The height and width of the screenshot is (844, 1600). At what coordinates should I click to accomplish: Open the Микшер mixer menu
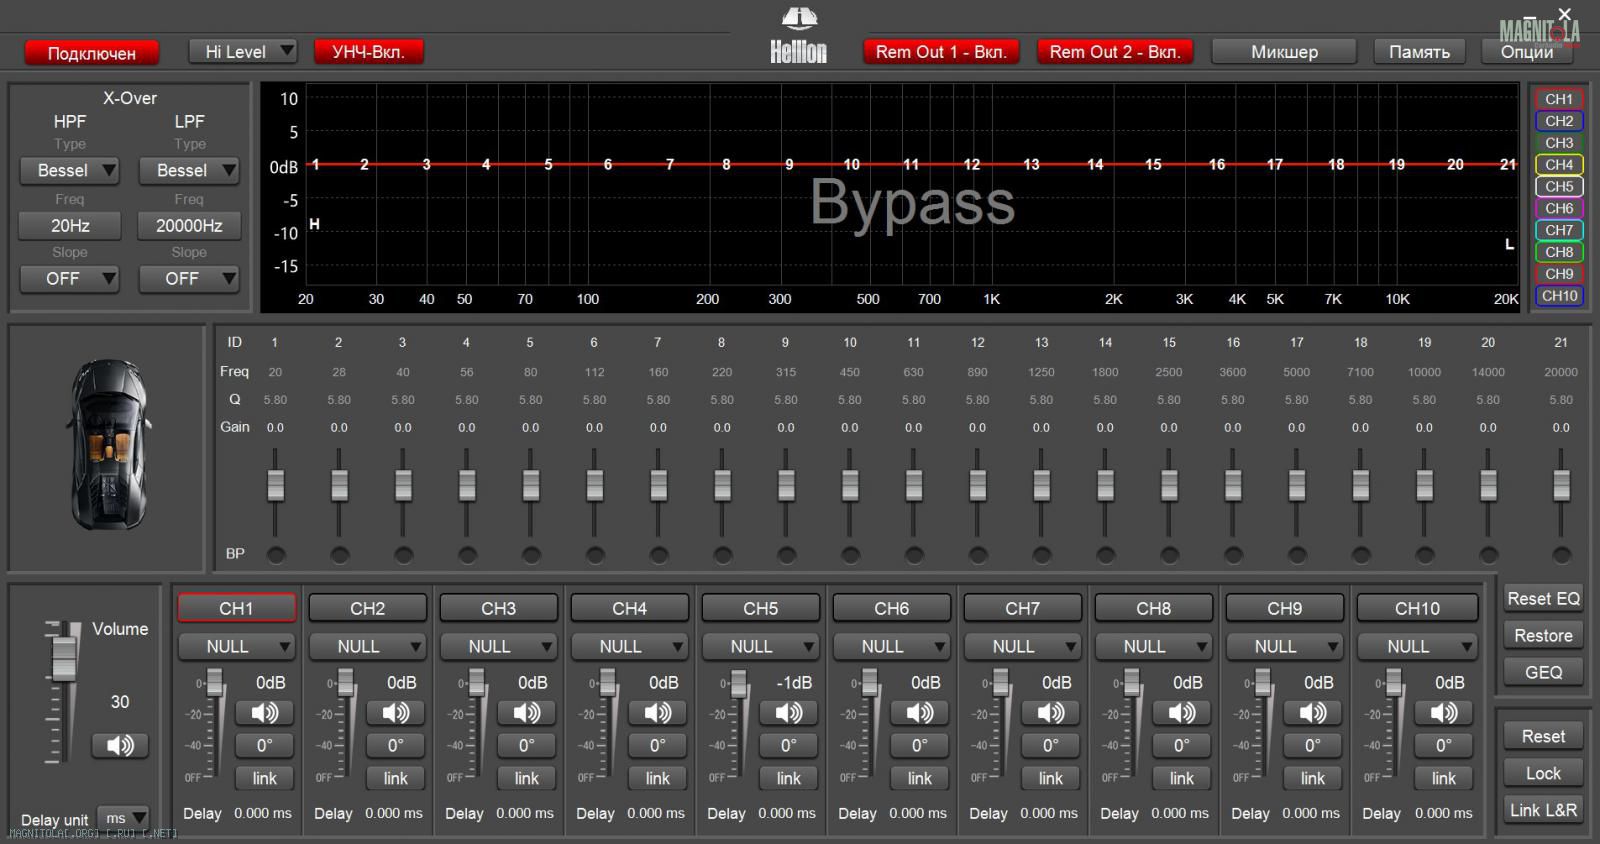[x=1284, y=52]
